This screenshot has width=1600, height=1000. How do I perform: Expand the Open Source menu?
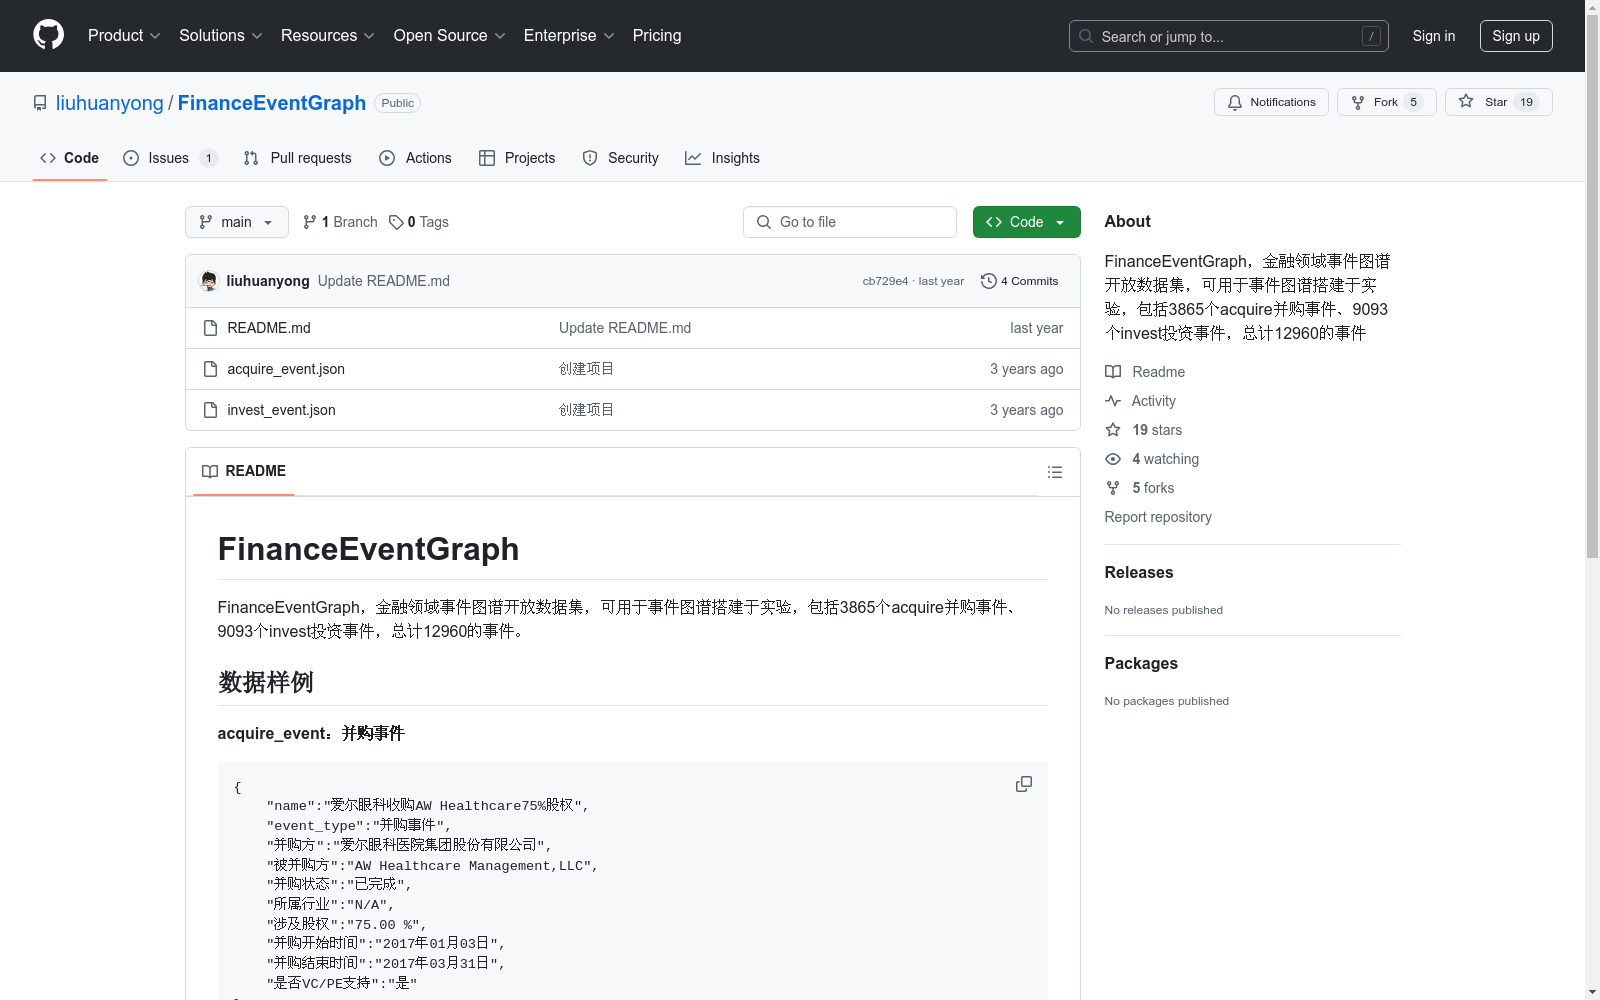[450, 35]
